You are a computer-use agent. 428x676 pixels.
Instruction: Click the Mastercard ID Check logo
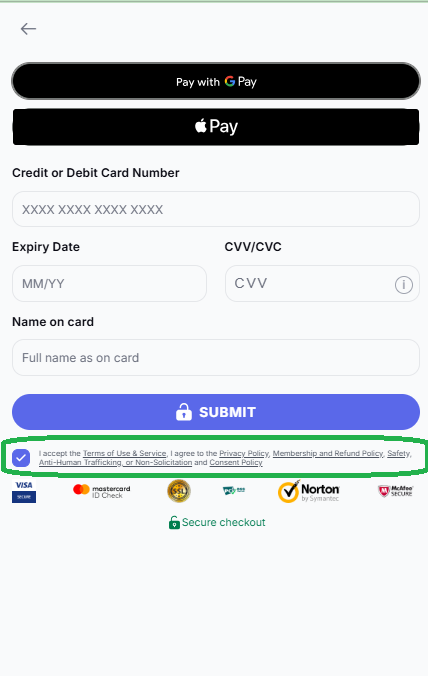click(x=102, y=491)
